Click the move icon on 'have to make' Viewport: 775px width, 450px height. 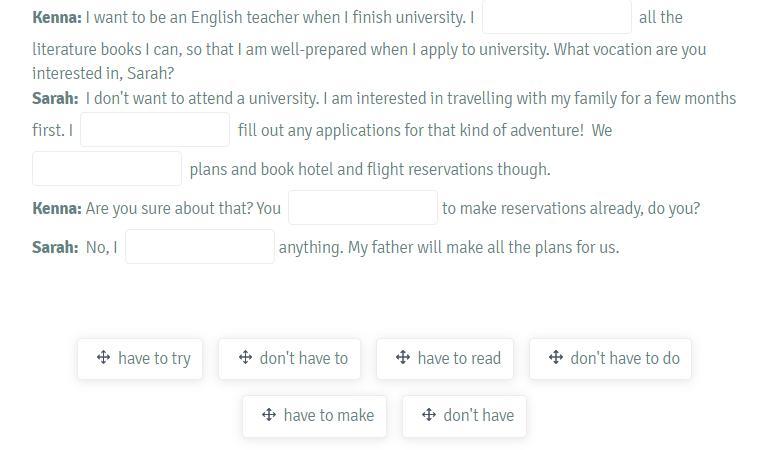pyautogui.click(x=269, y=414)
